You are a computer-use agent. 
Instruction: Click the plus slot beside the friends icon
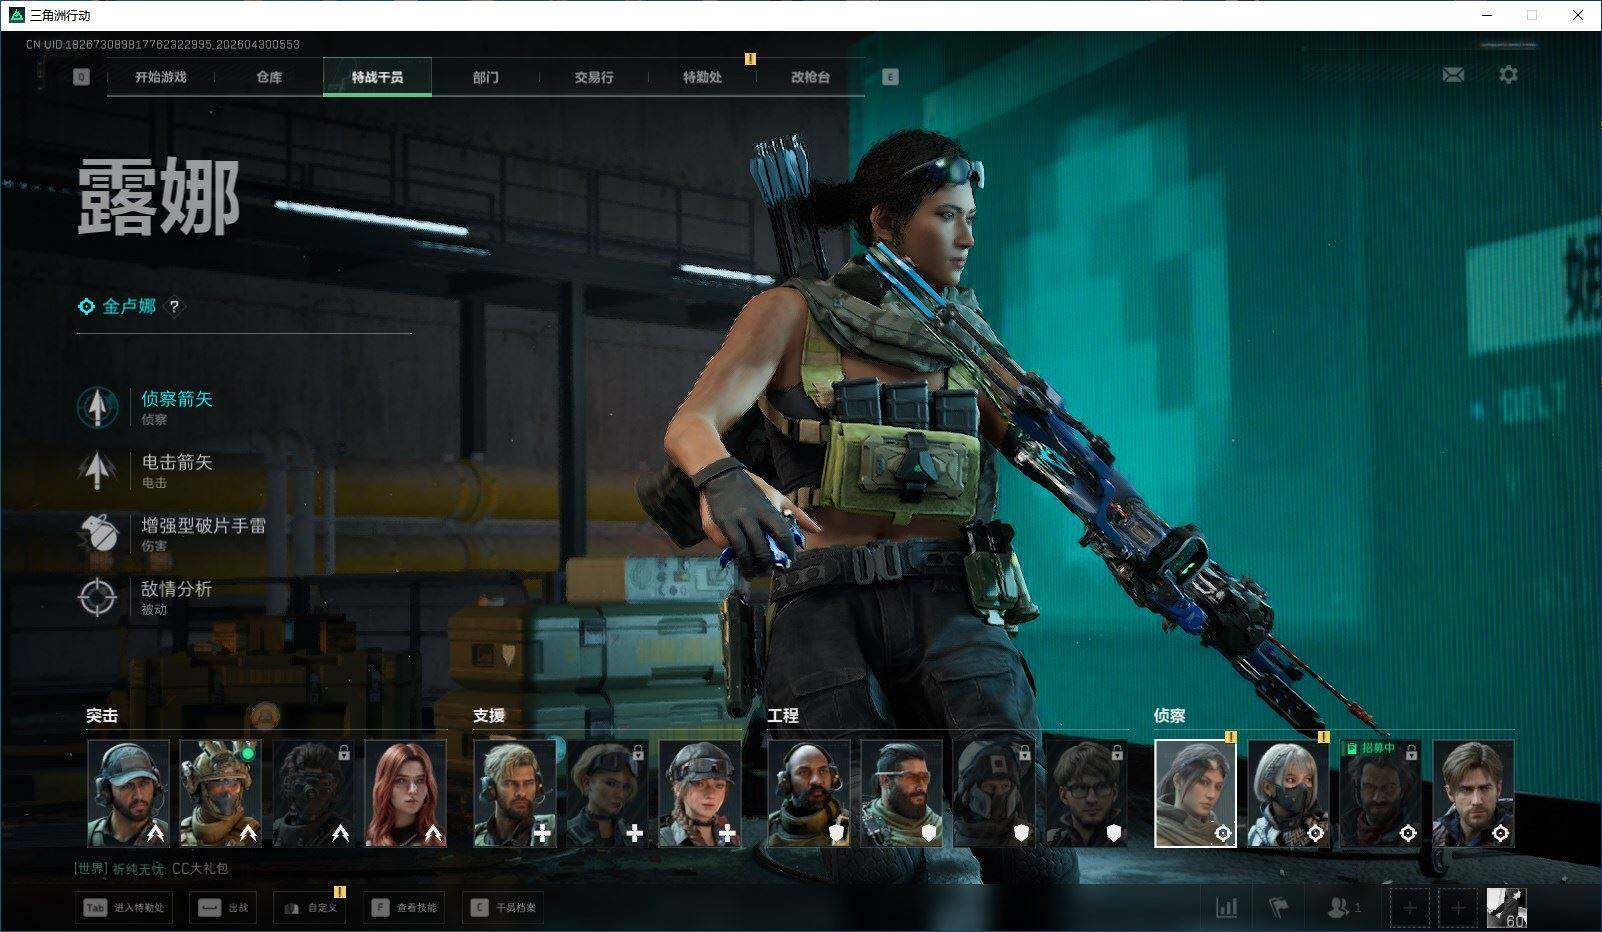(1410, 908)
